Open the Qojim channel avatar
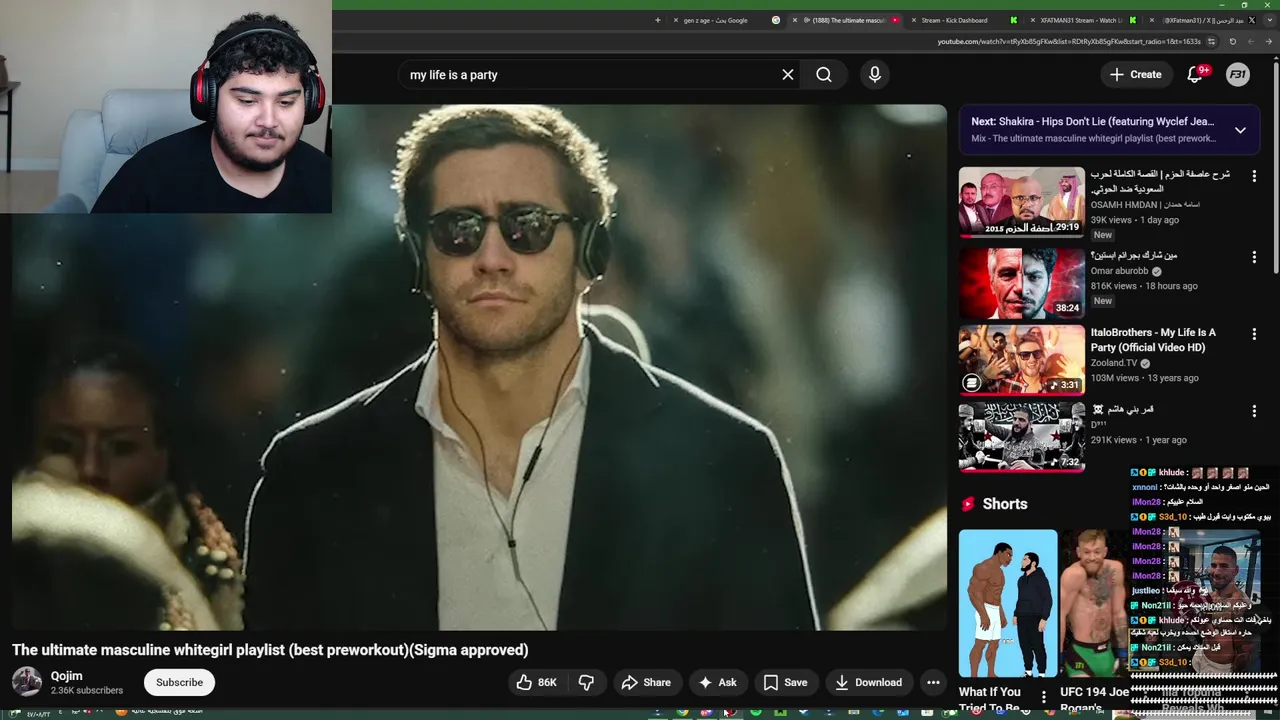The image size is (1280, 720). click(x=27, y=682)
